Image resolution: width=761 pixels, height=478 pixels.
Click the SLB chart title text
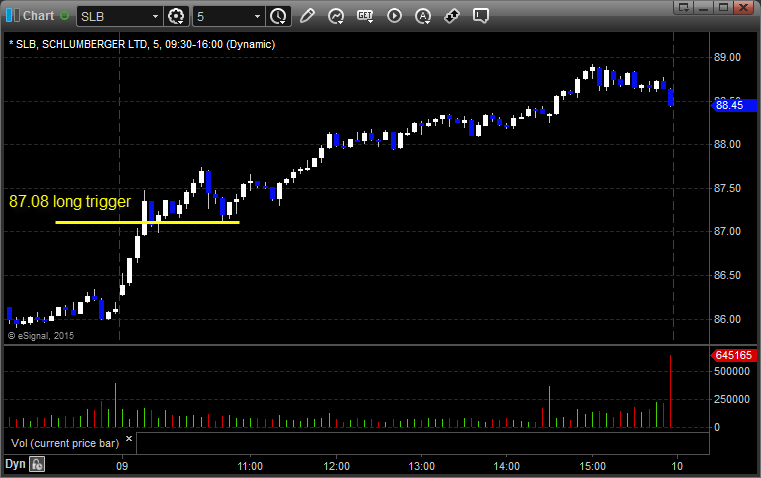[x=142, y=44]
